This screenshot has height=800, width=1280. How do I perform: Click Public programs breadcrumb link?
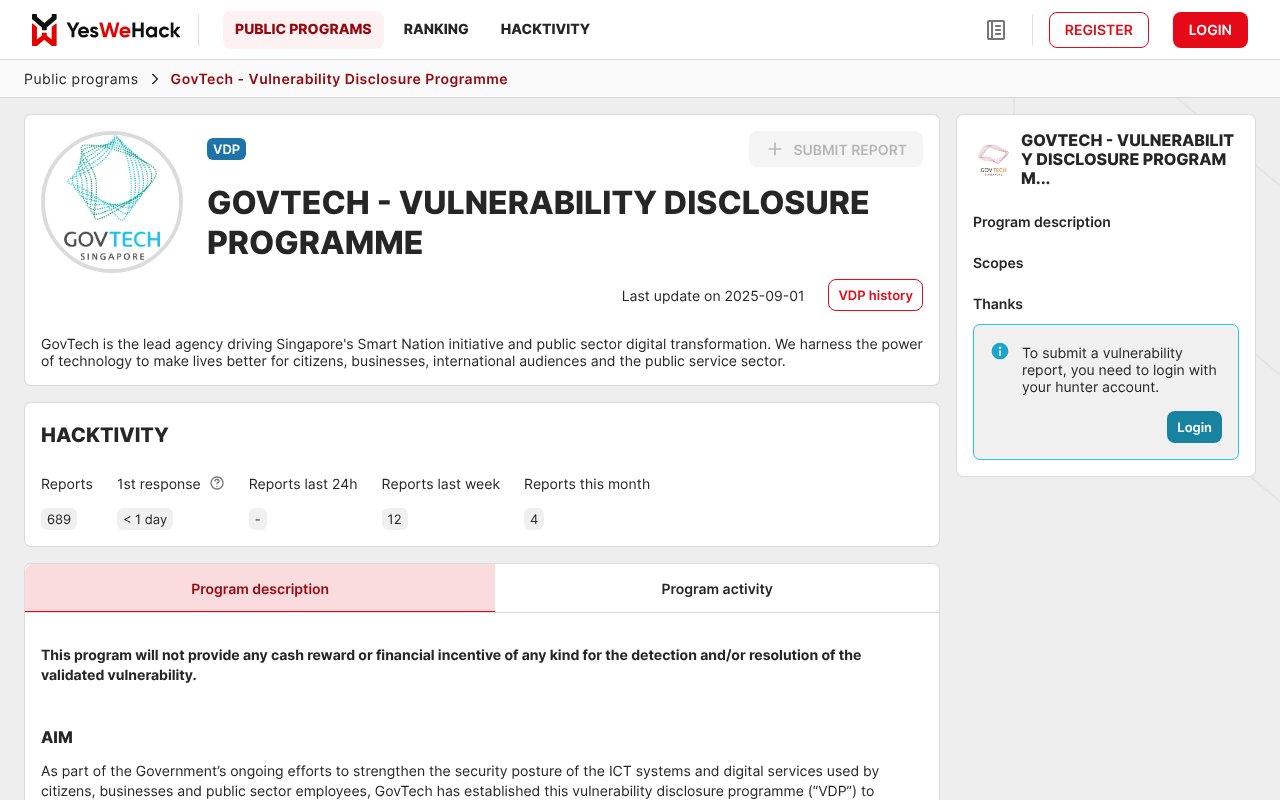click(81, 79)
